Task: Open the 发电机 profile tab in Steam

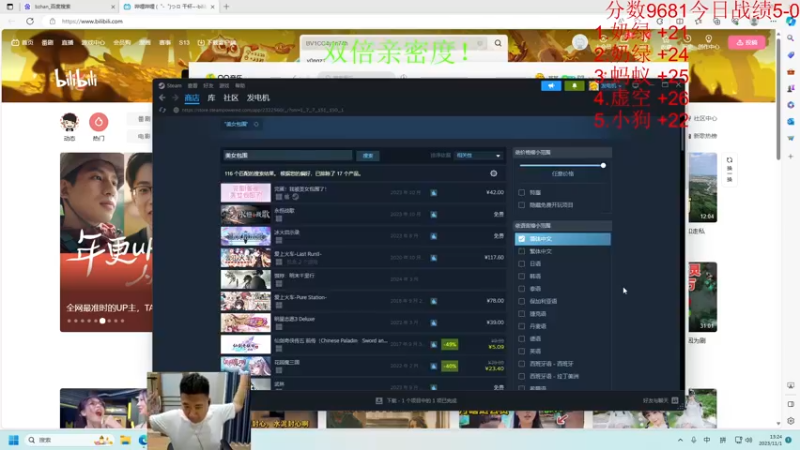Action: coord(258,97)
